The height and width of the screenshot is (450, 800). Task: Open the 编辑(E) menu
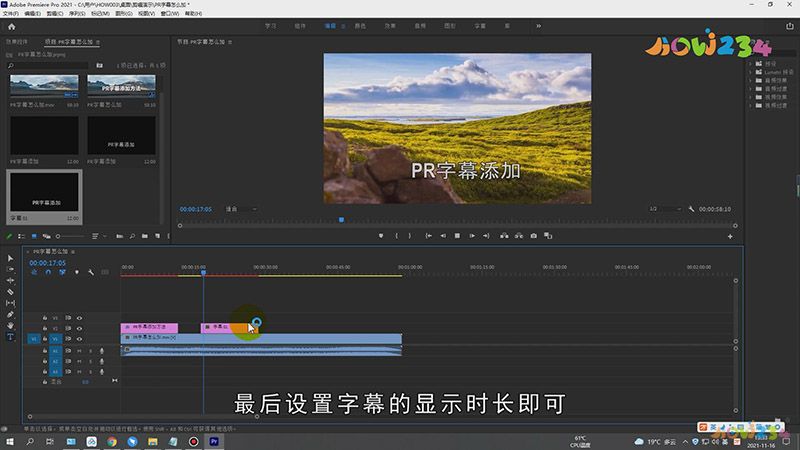click(x=32, y=14)
